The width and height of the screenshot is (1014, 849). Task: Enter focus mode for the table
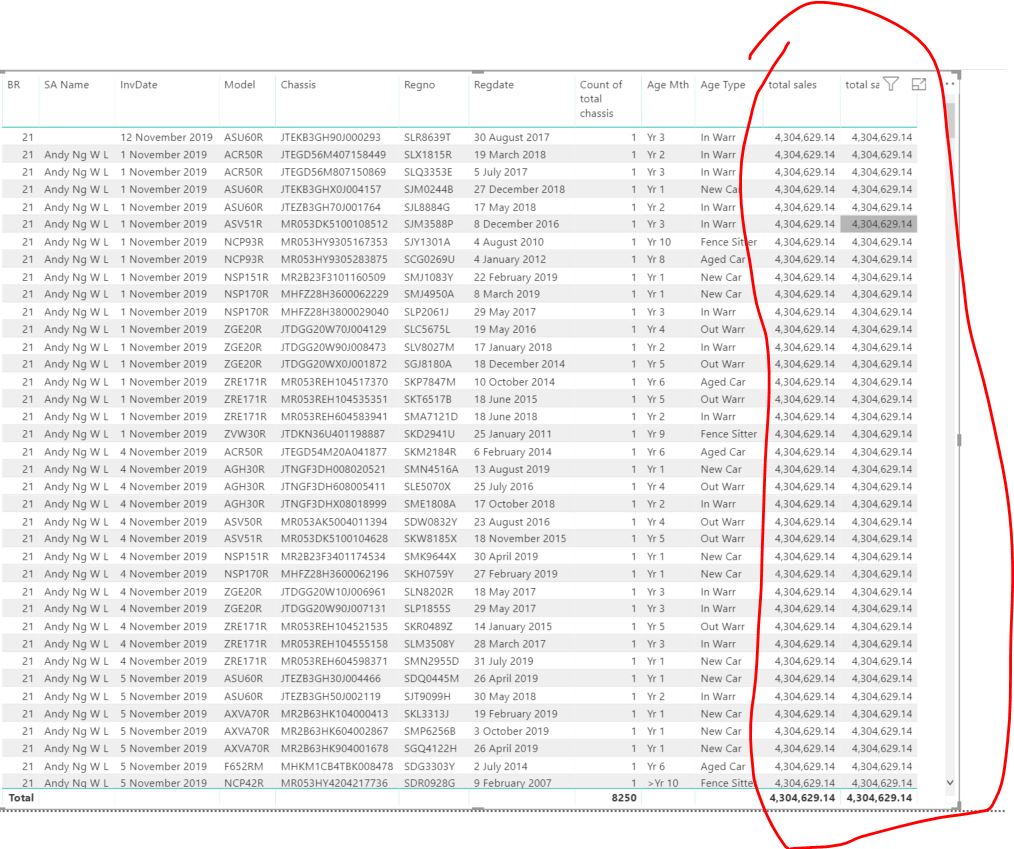point(919,84)
